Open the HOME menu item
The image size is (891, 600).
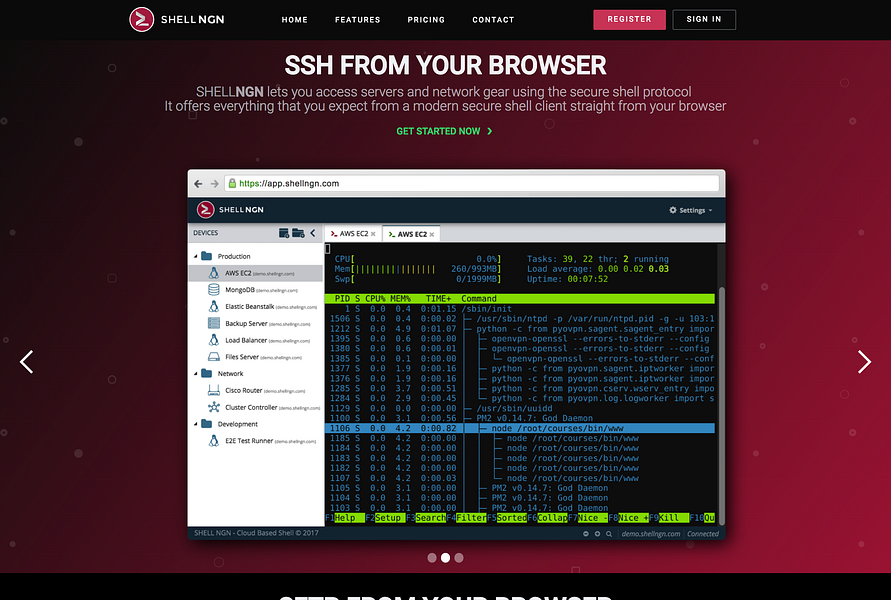294,20
